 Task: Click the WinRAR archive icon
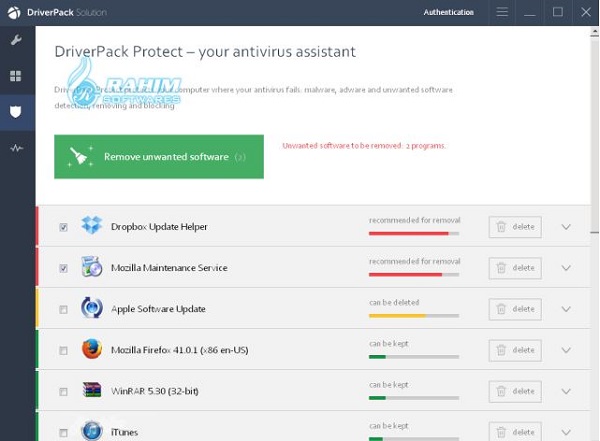tap(92, 390)
